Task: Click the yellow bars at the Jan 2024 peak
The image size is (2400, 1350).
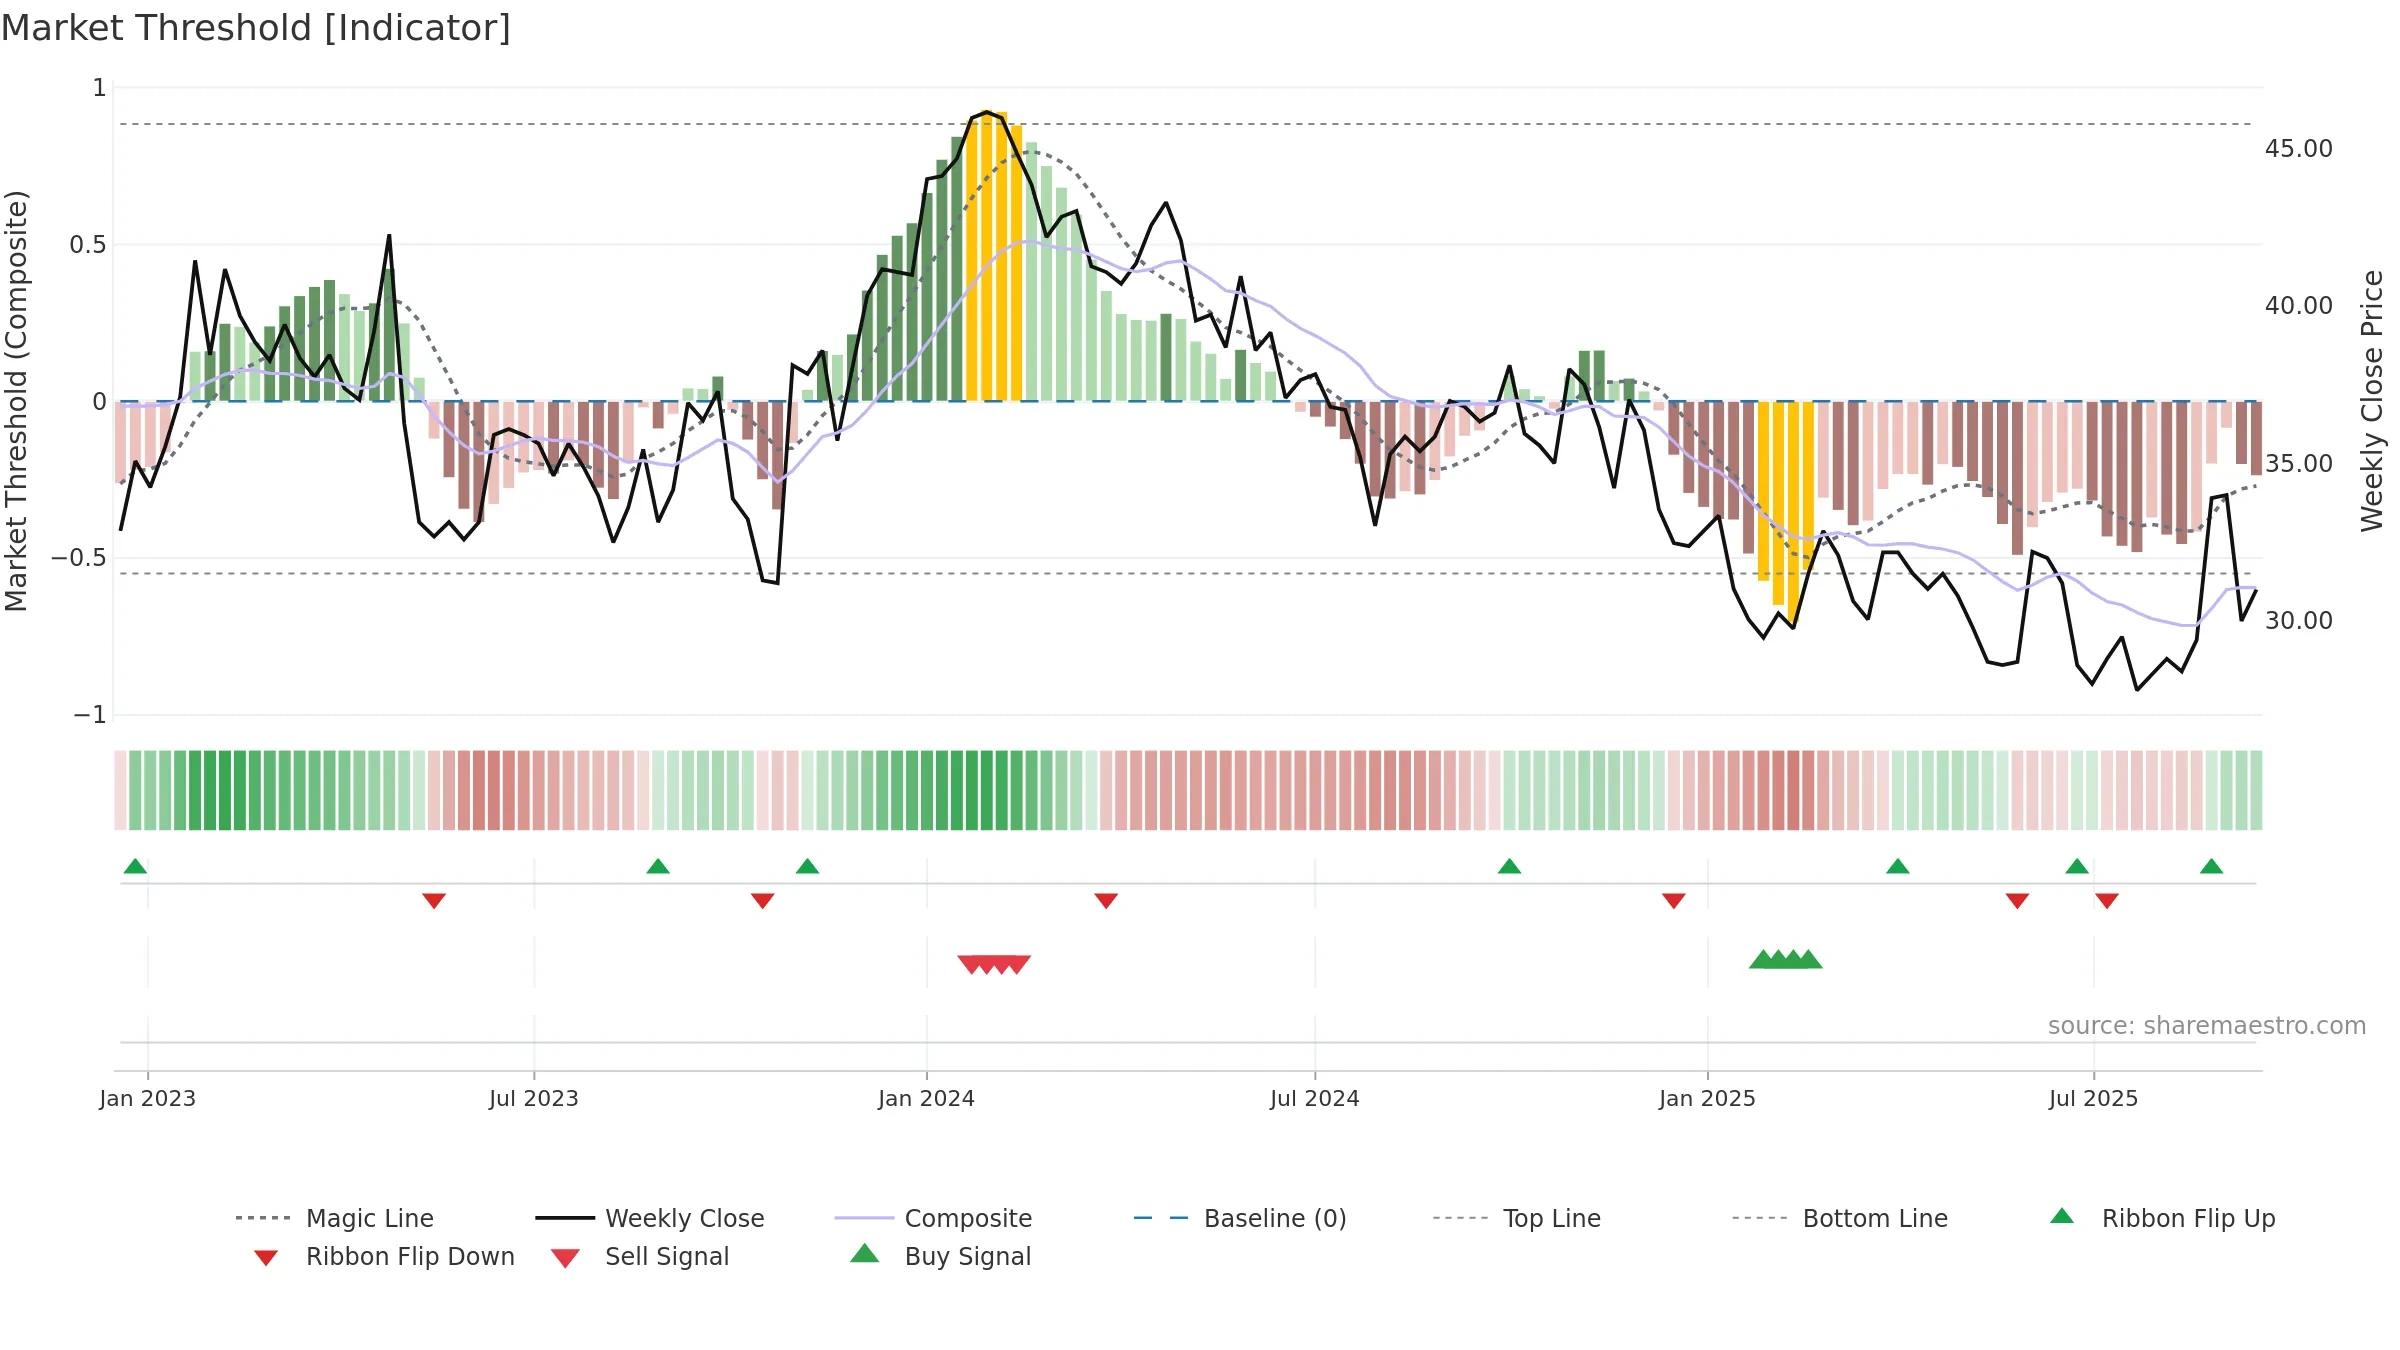Action: point(994,257)
